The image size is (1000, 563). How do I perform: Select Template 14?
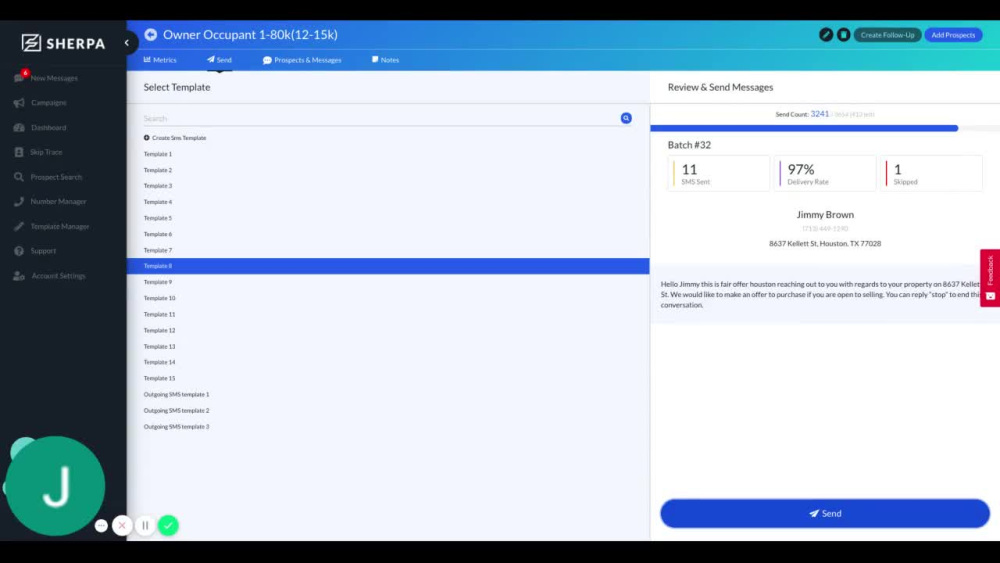(159, 362)
